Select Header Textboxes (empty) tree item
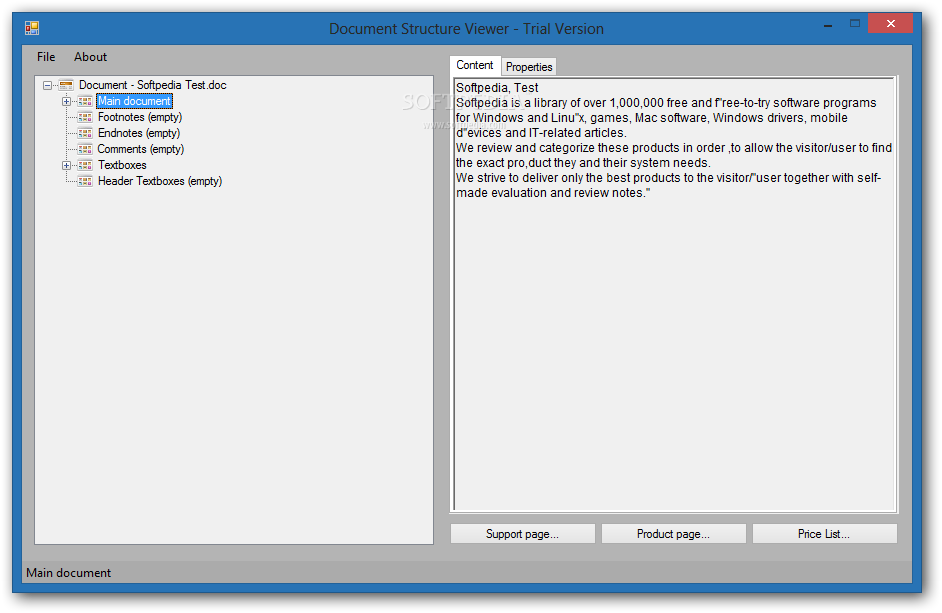This screenshot has height=613, width=942. [160, 181]
